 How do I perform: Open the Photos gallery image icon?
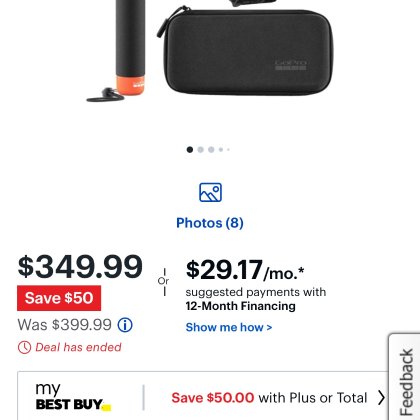(210, 192)
